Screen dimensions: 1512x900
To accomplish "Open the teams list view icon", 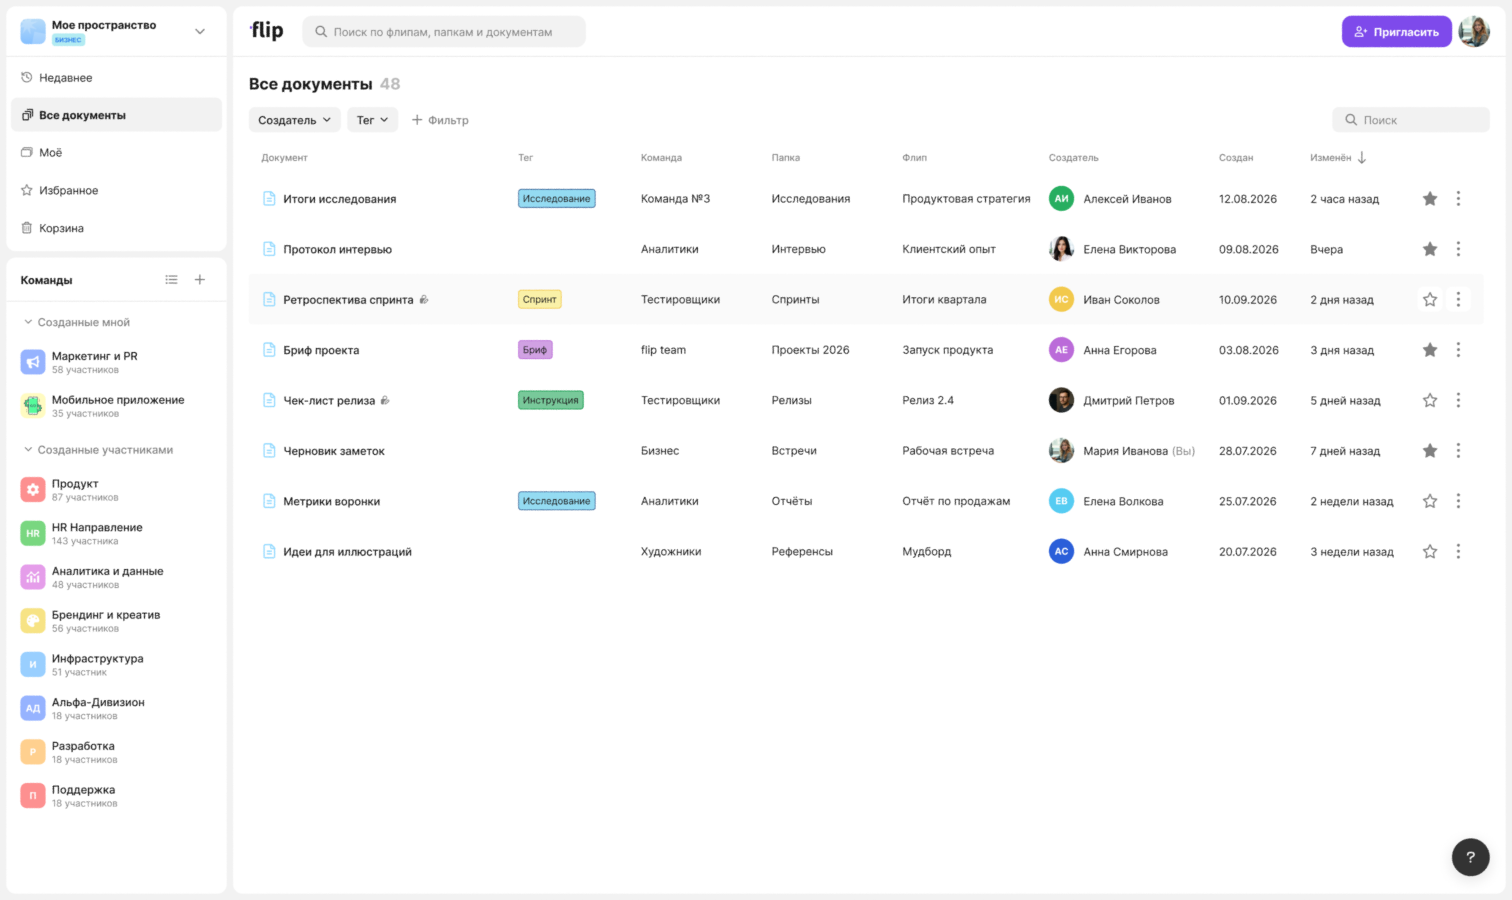I will coord(172,280).
